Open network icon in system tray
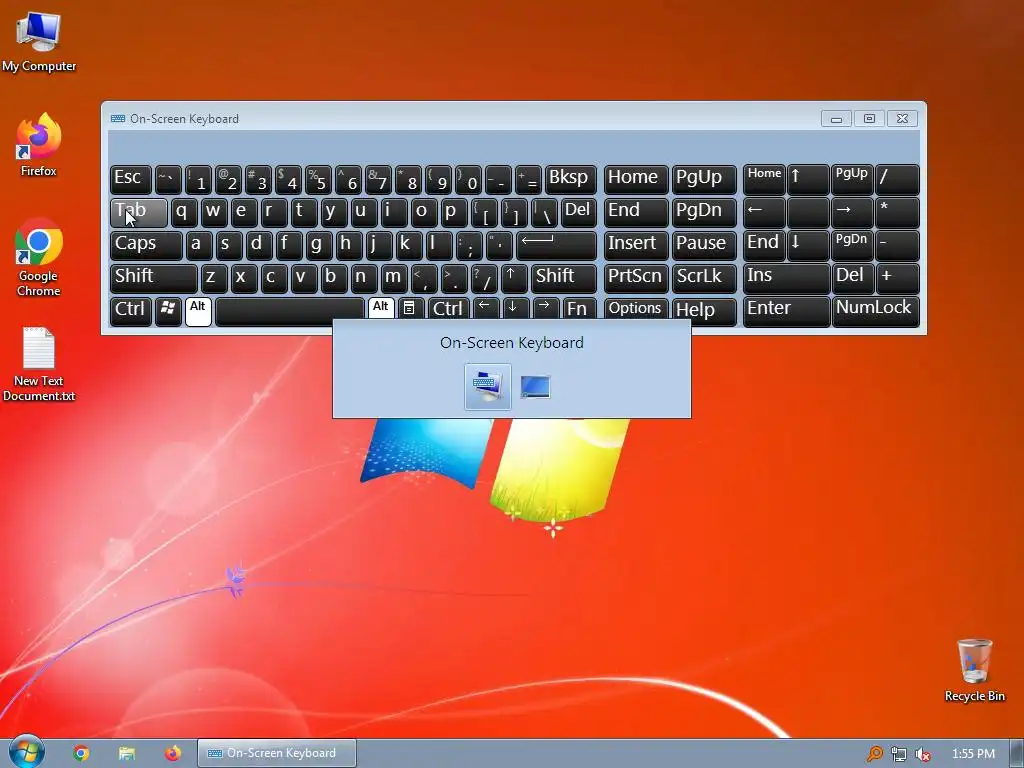The image size is (1024, 768). pyautogui.click(x=899, y=754)
